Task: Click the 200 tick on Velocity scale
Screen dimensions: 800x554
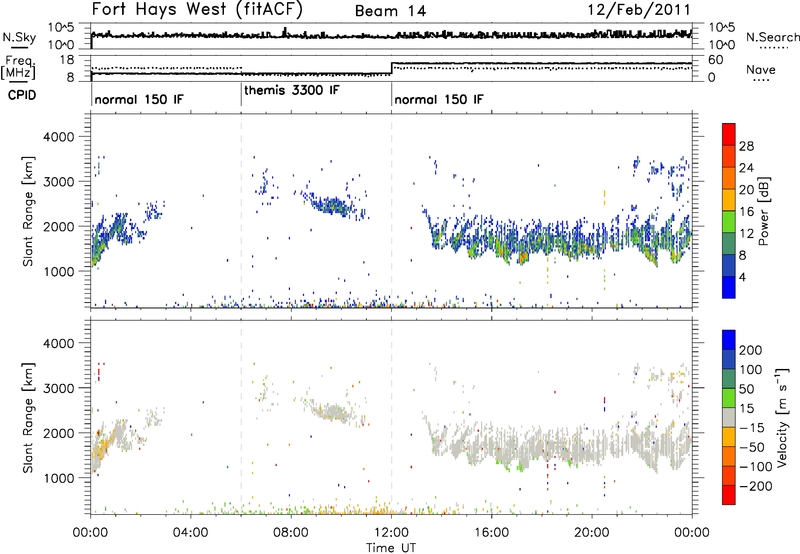Action: tap(751, 350)
